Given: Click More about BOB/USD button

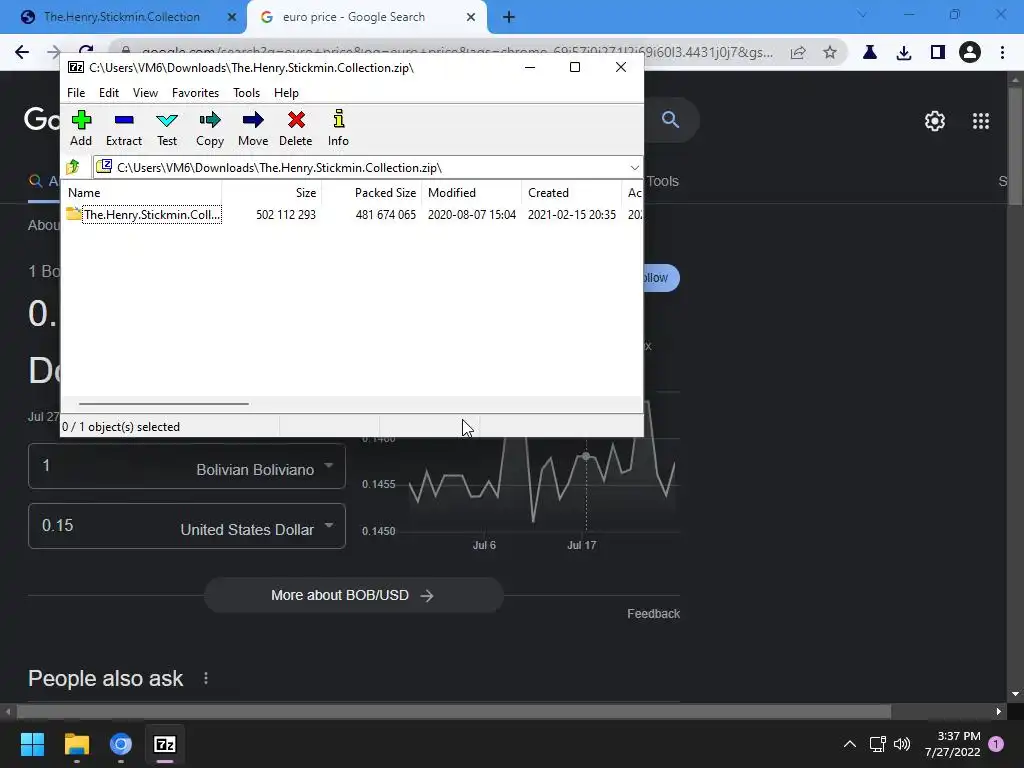Looking at the screenshot, I should click(353, 596).
